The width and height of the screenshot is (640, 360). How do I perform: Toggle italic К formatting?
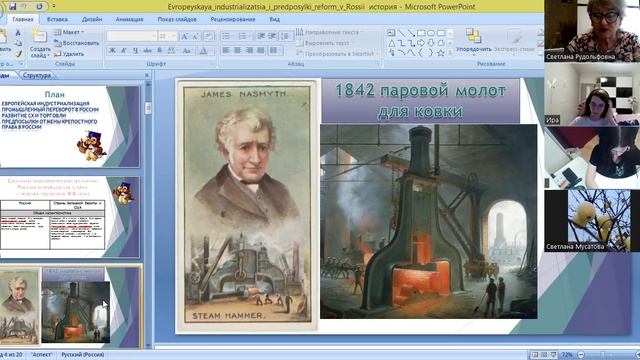coord(124,51)
